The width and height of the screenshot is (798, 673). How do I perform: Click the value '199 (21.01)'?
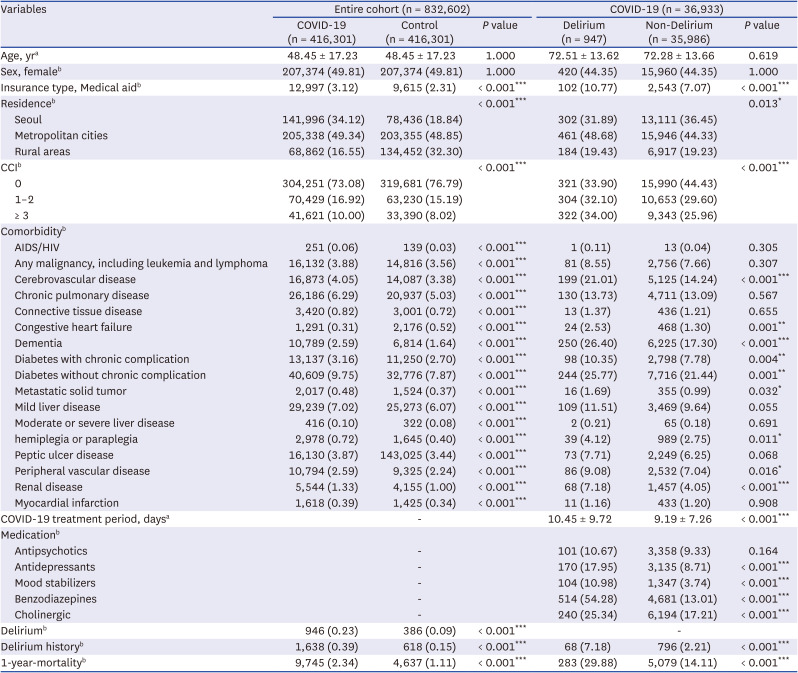[587, 279]
